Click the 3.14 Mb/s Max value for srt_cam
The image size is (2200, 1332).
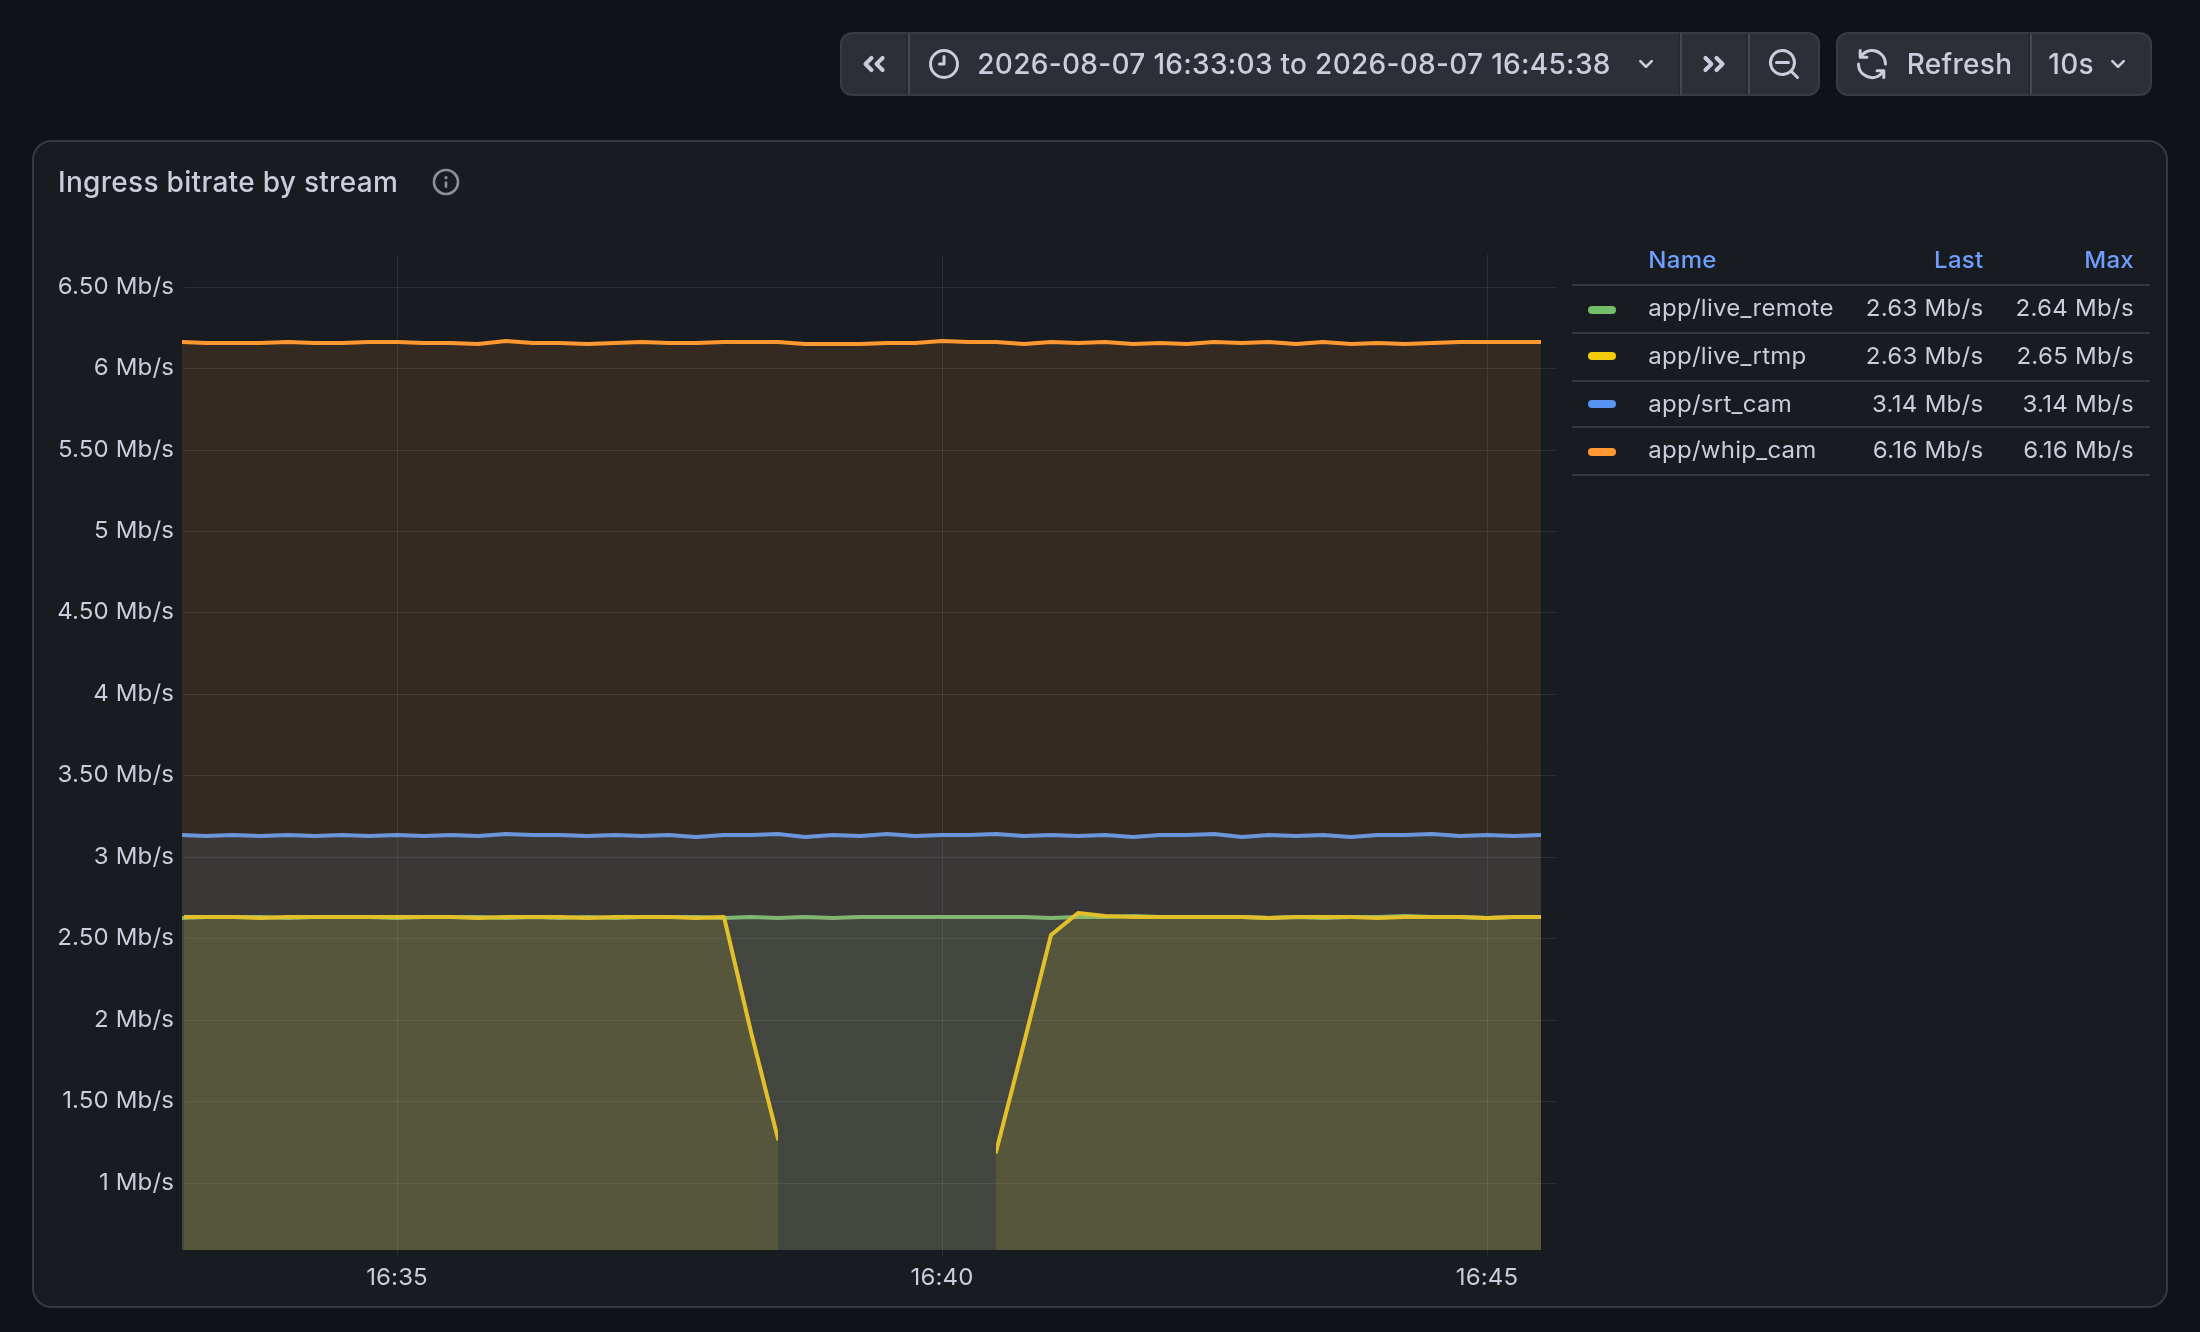[x=2078, y=404]
